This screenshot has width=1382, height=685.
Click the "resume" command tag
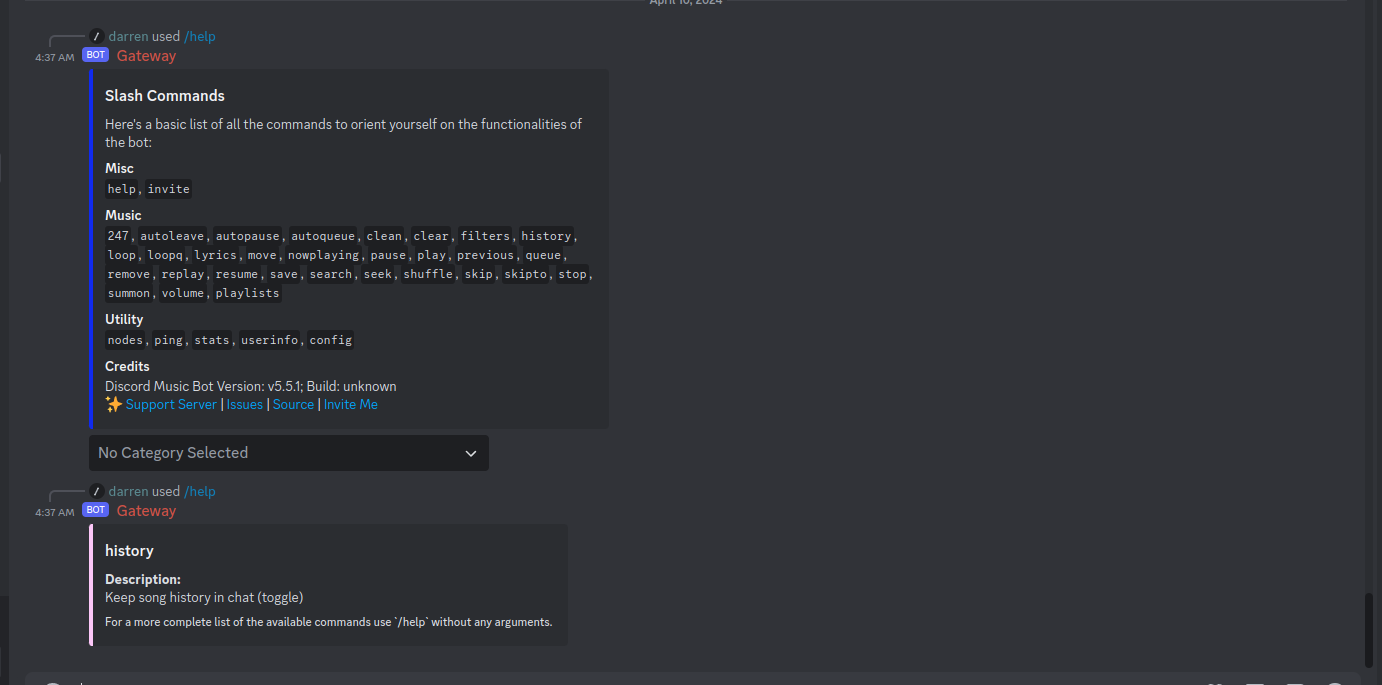[236, 274]
